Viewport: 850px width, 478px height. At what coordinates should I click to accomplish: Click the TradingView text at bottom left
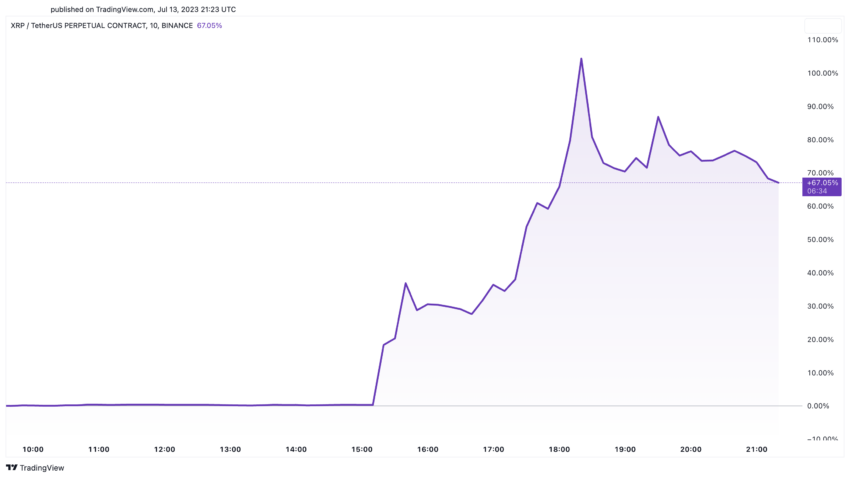42,468
